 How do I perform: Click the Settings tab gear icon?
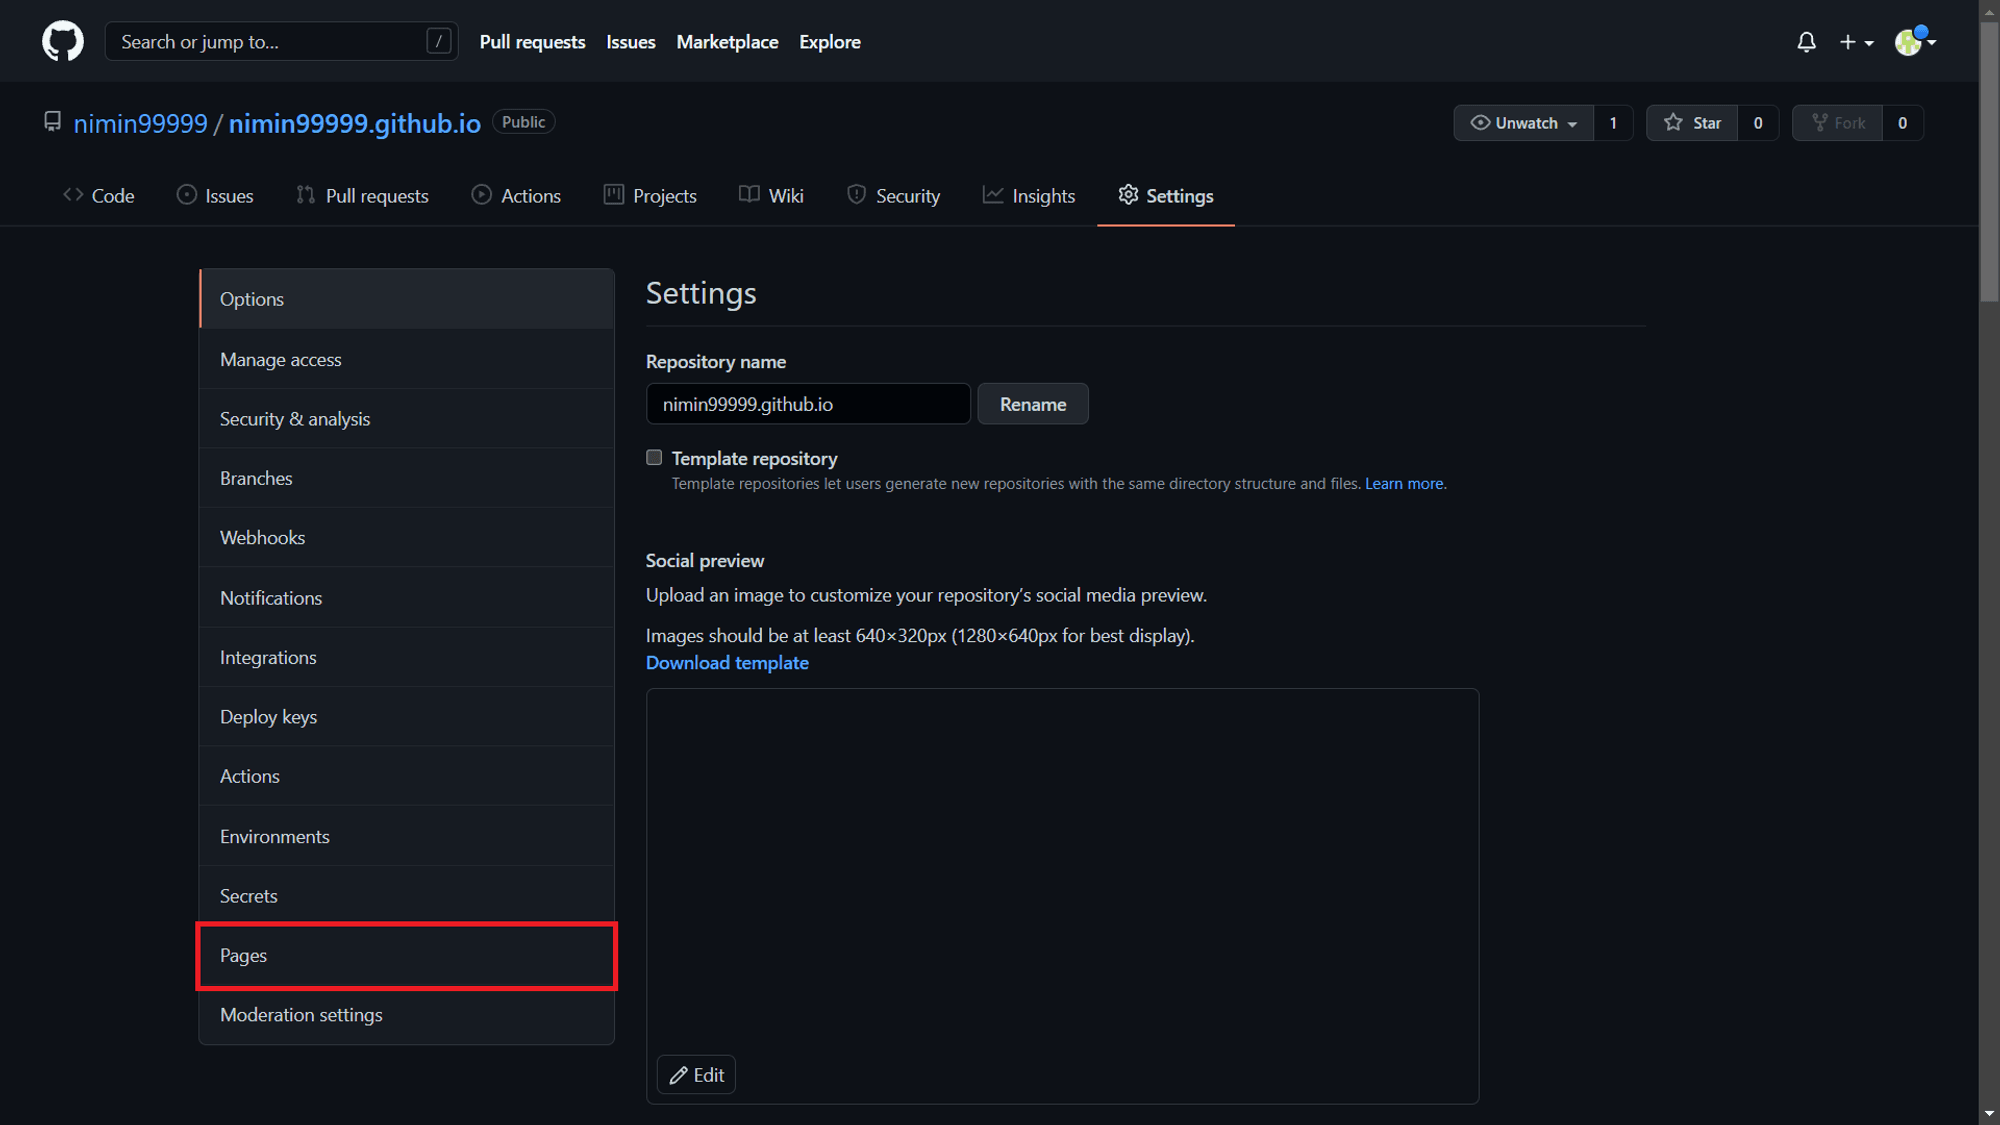point(1128,195)
